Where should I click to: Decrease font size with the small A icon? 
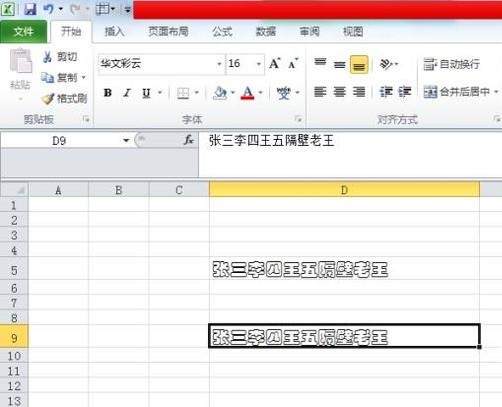pyautogui.click(x=293, y=64)
